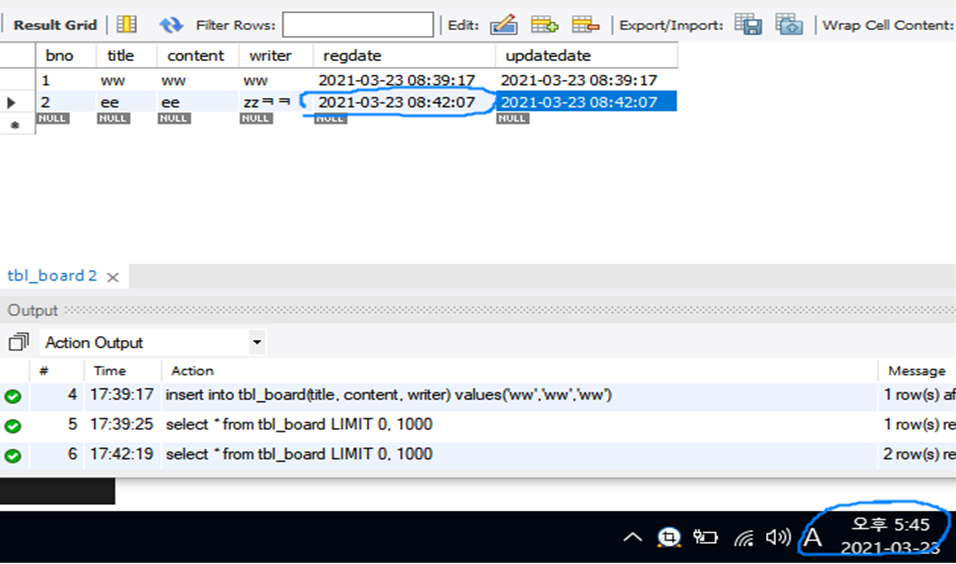Open the volume speaker tray icon
Viewport: 956px width, 564px height.
[778, 537]
